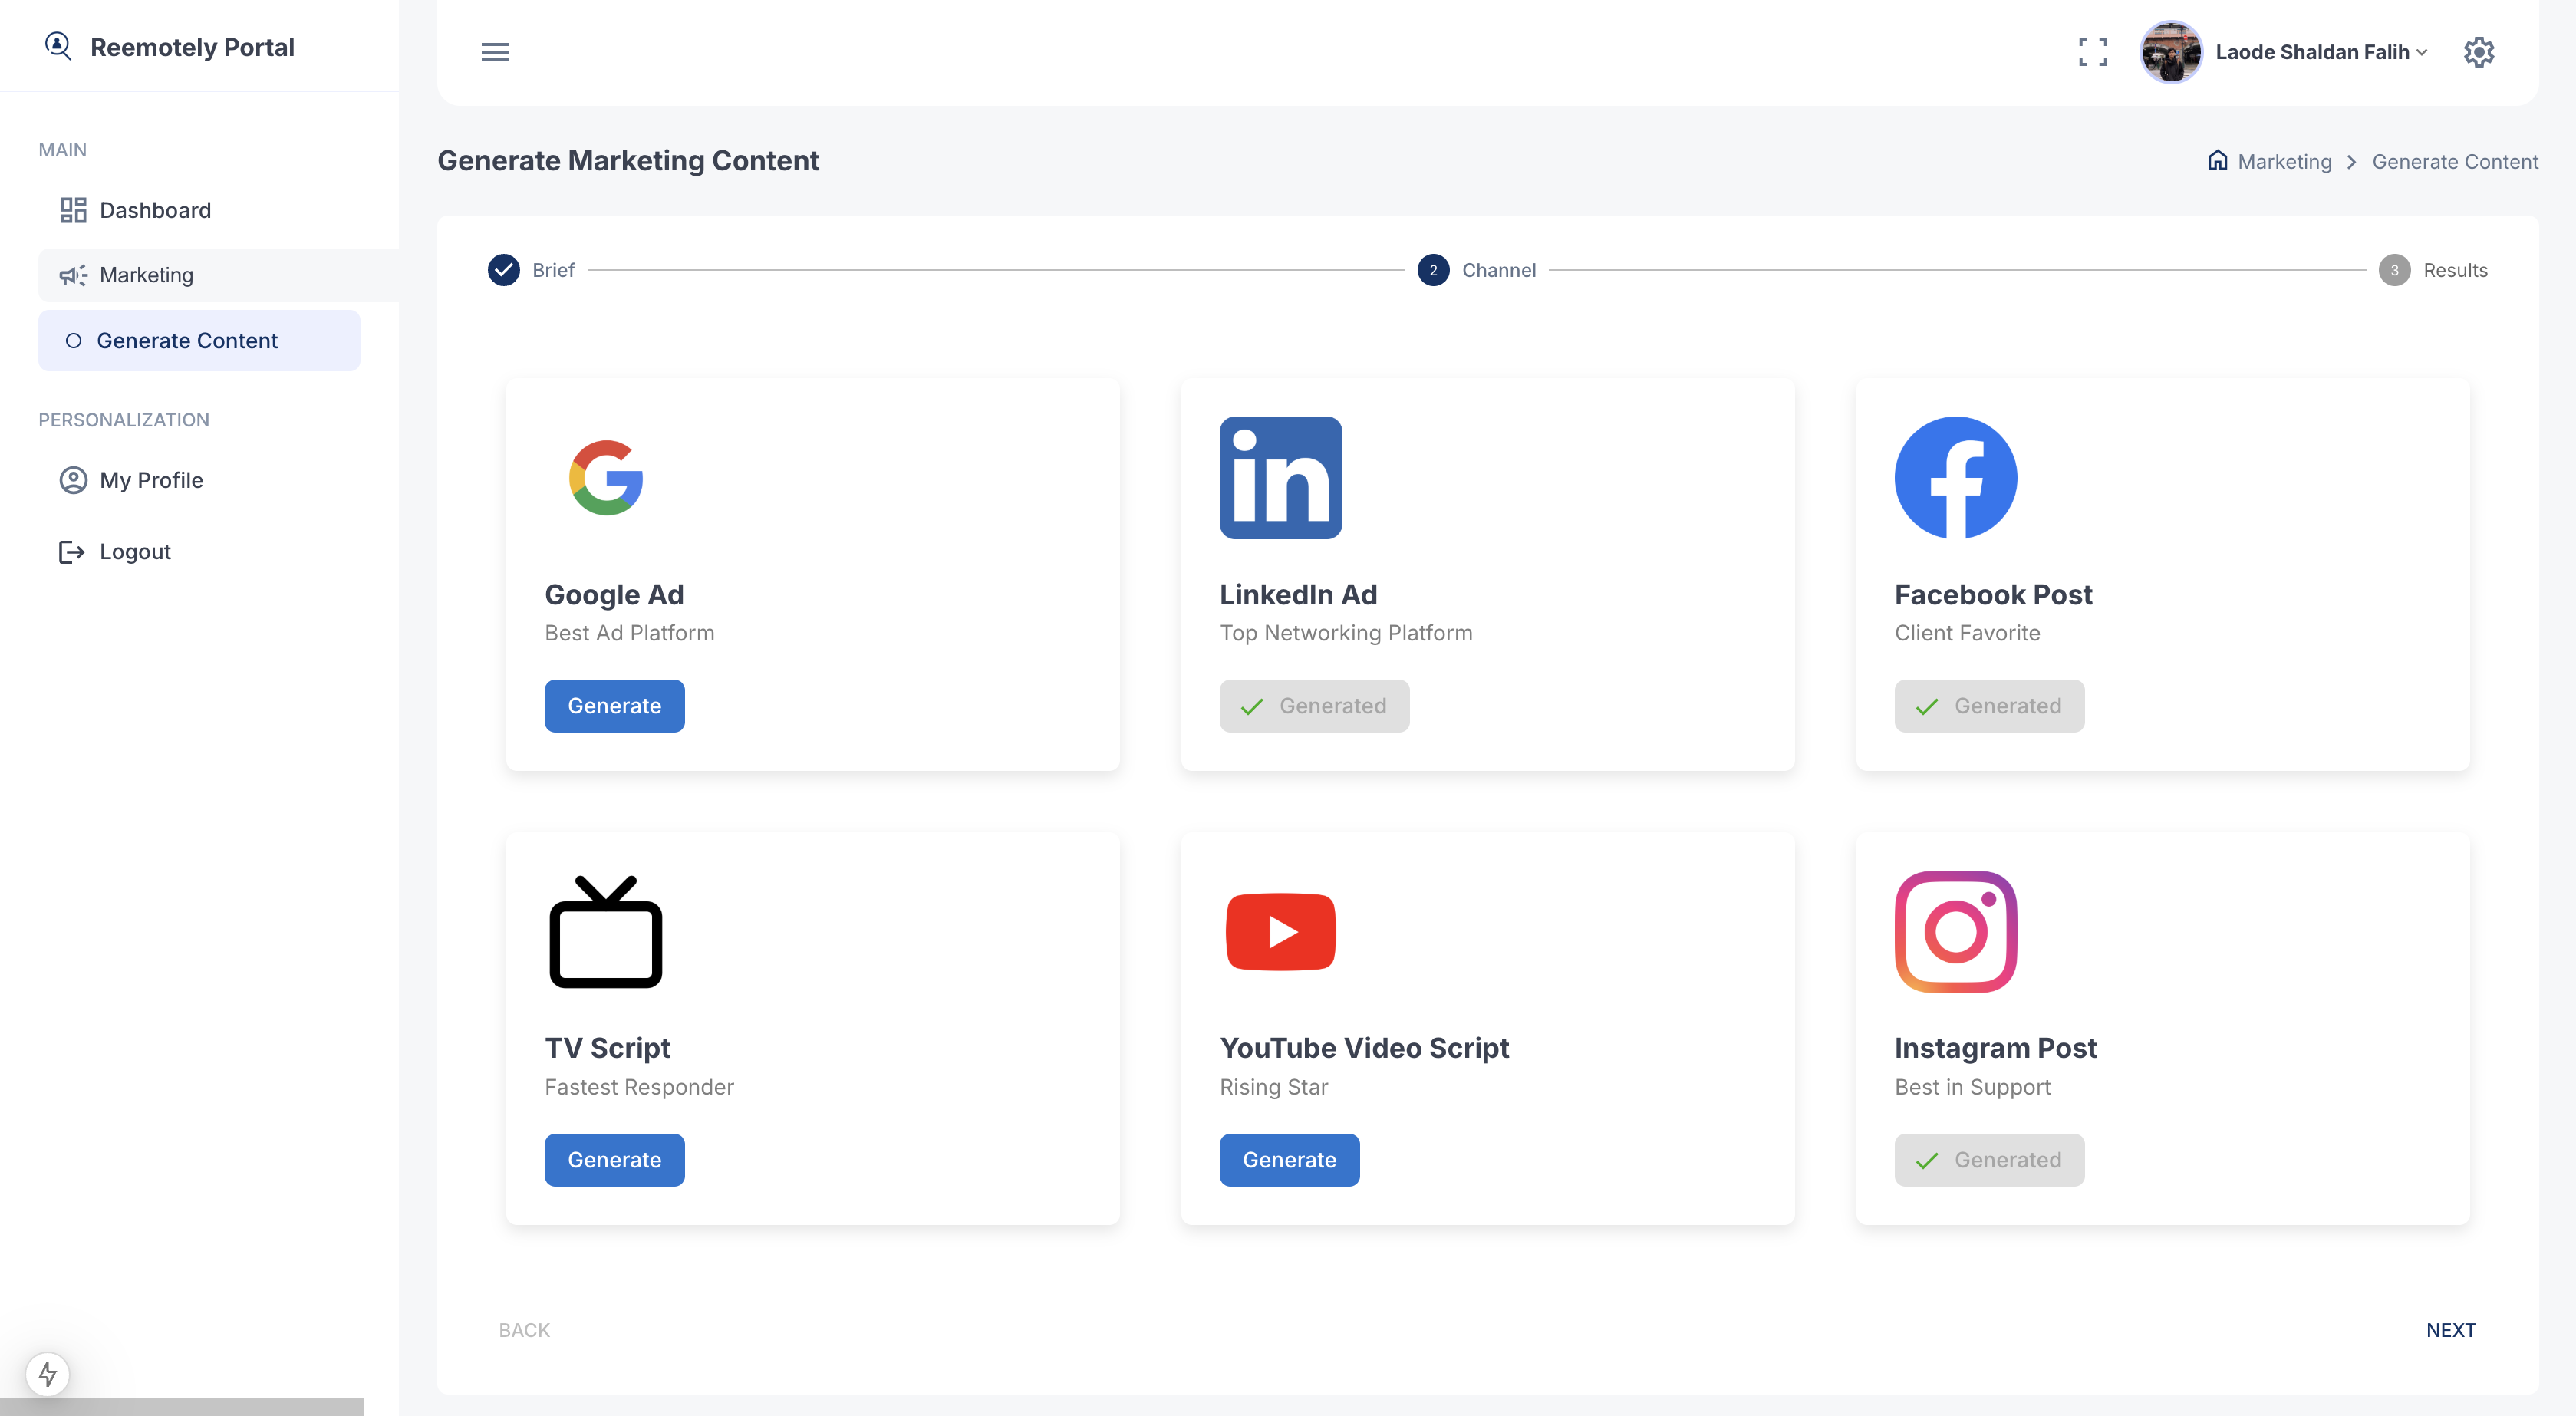Generate the Google Ad content
The image size is (2576, 1416).
[614, 706]
